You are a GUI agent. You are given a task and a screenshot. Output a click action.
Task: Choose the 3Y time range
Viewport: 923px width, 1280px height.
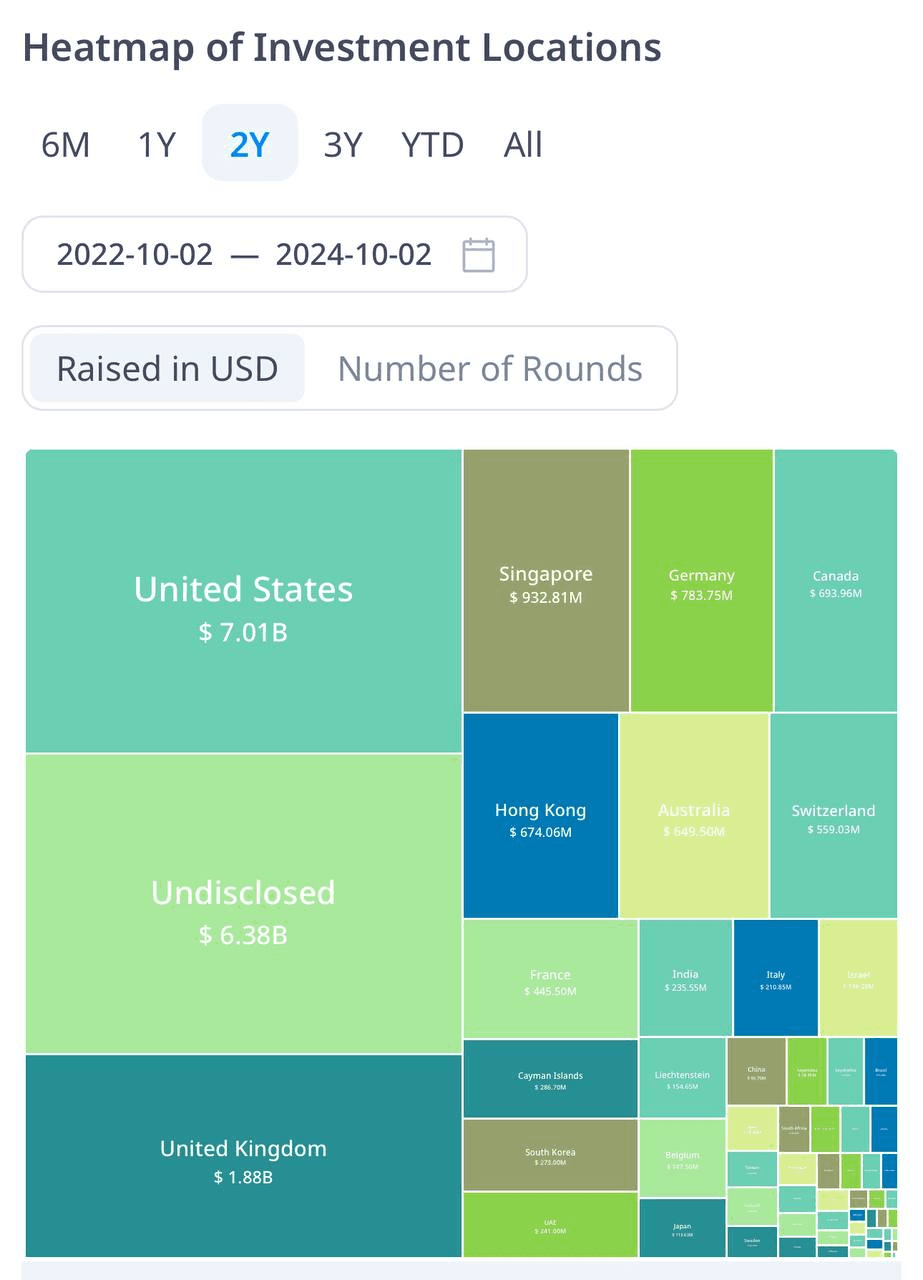[x=343, y=144]
